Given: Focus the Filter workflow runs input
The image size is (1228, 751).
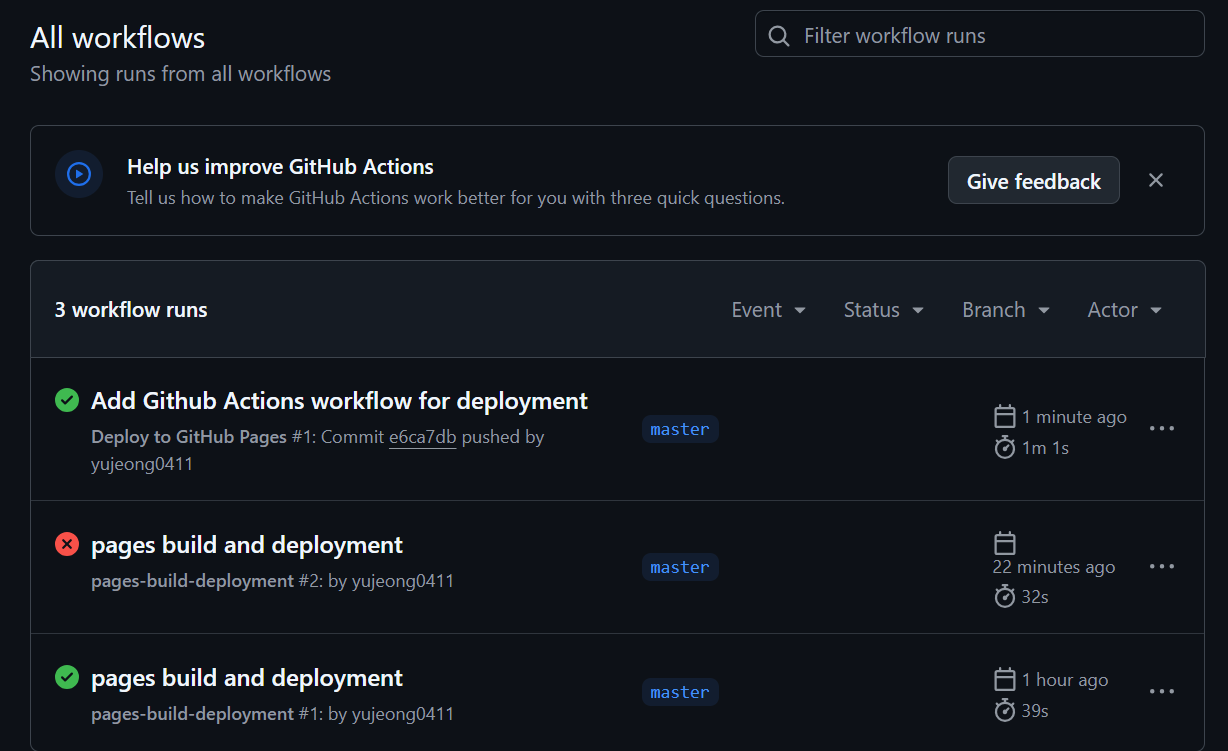Looking at the screenshot, I should pos(979,34).
